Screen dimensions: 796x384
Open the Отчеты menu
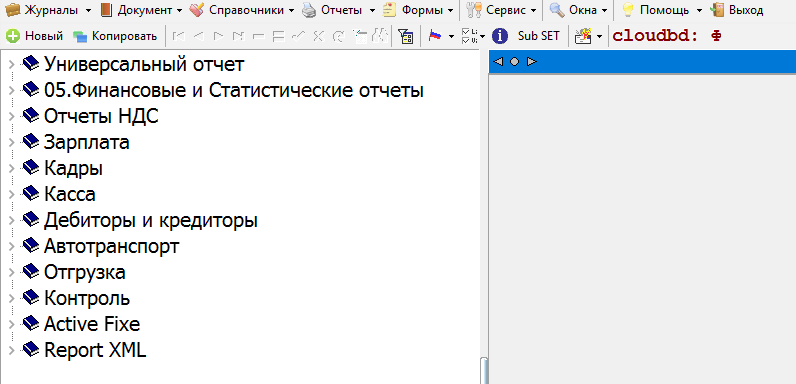point(339,10)
